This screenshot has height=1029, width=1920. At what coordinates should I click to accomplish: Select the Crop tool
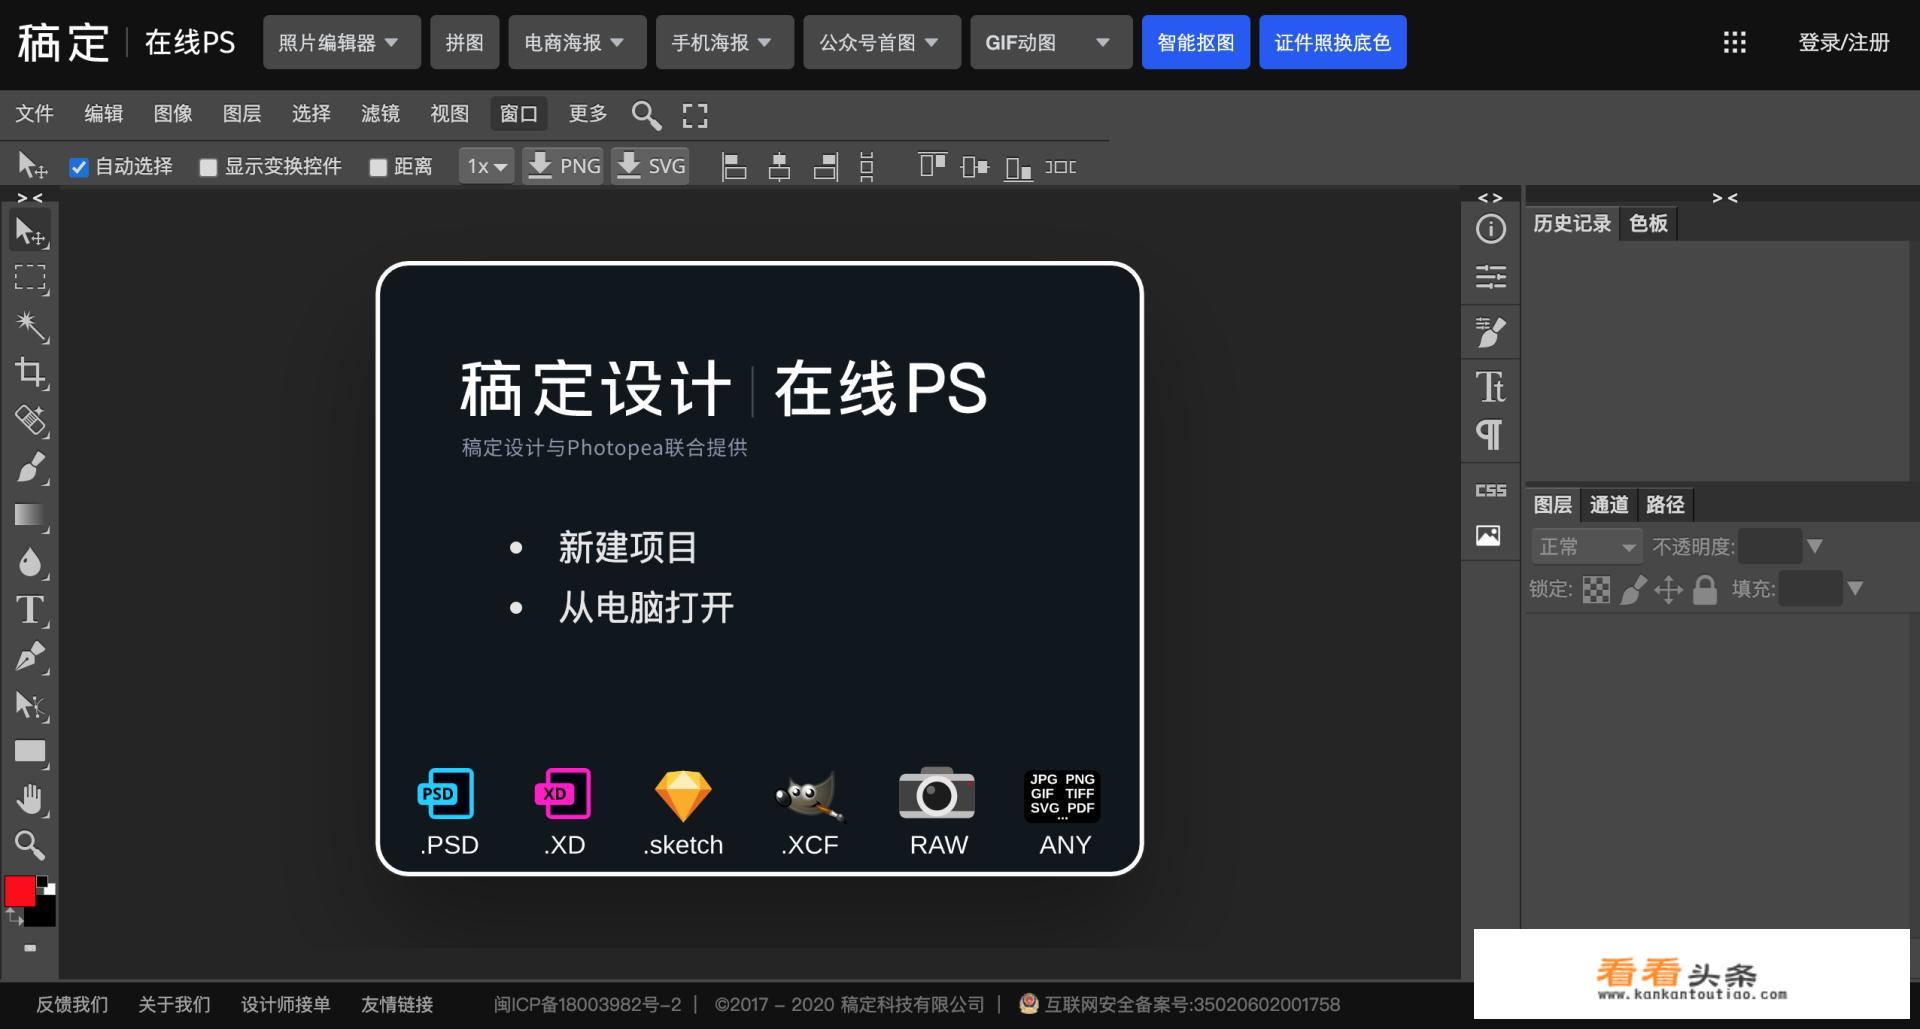coord(30,372)
